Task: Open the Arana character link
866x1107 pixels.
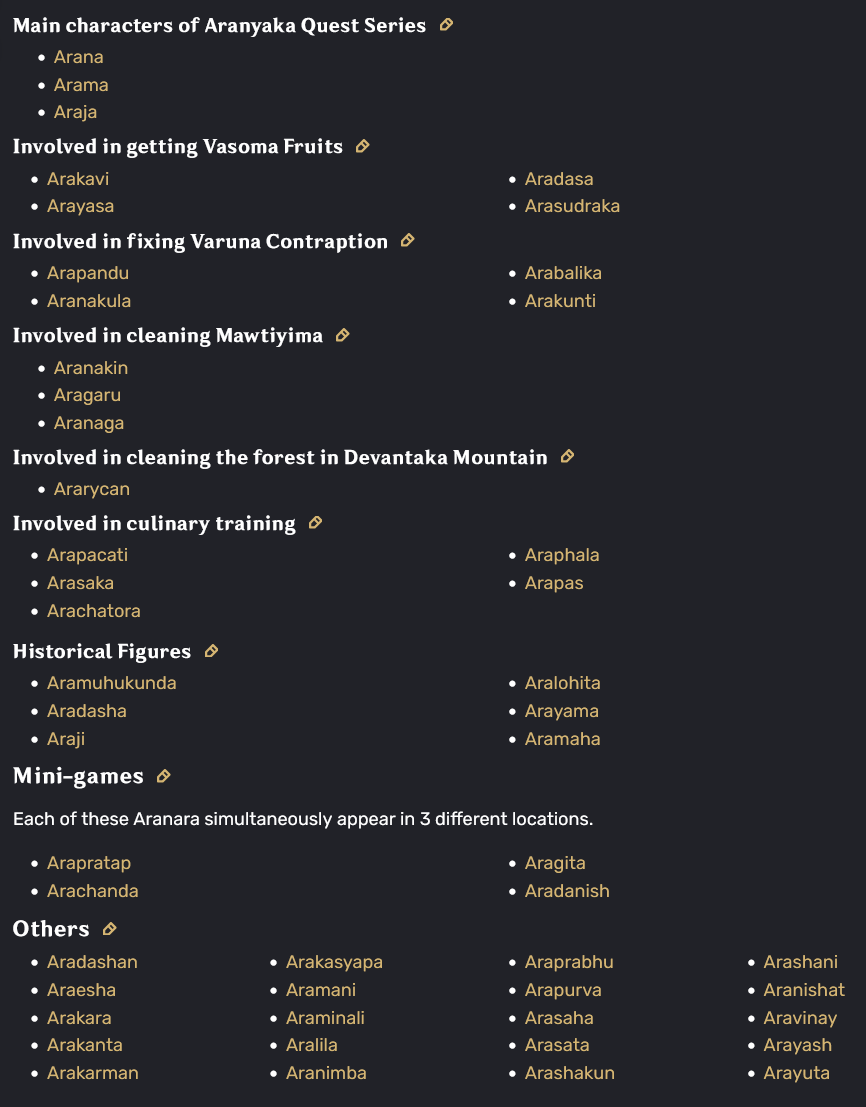Action: (x=78, y=57)
